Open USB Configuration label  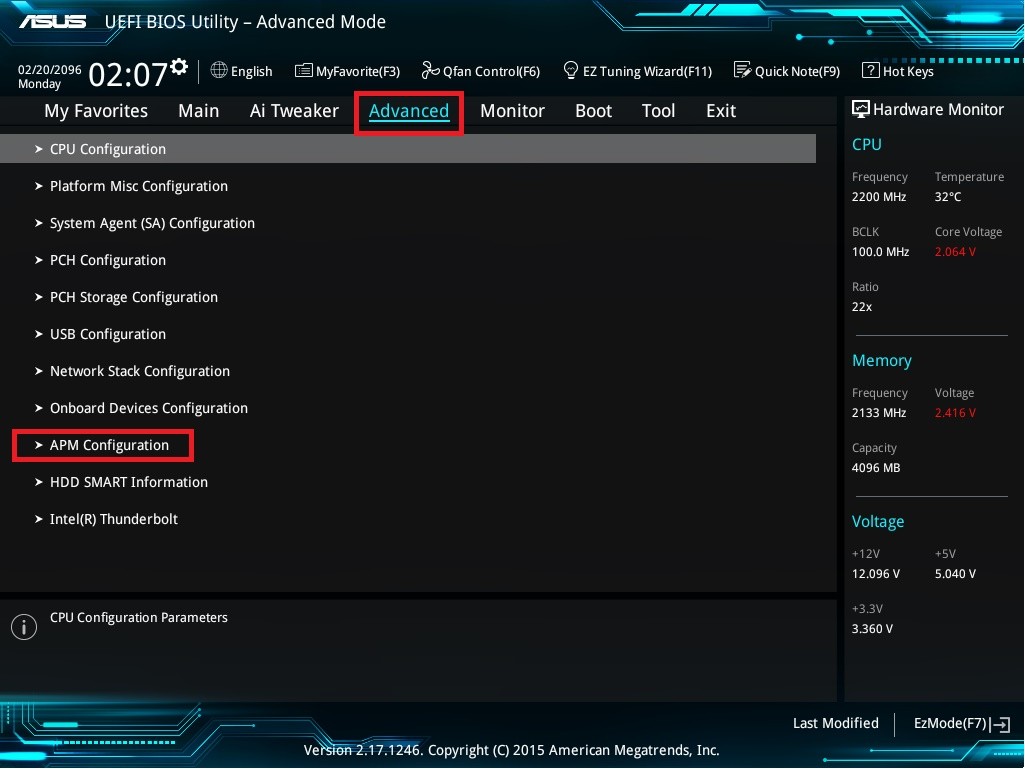tap(108, 334)
